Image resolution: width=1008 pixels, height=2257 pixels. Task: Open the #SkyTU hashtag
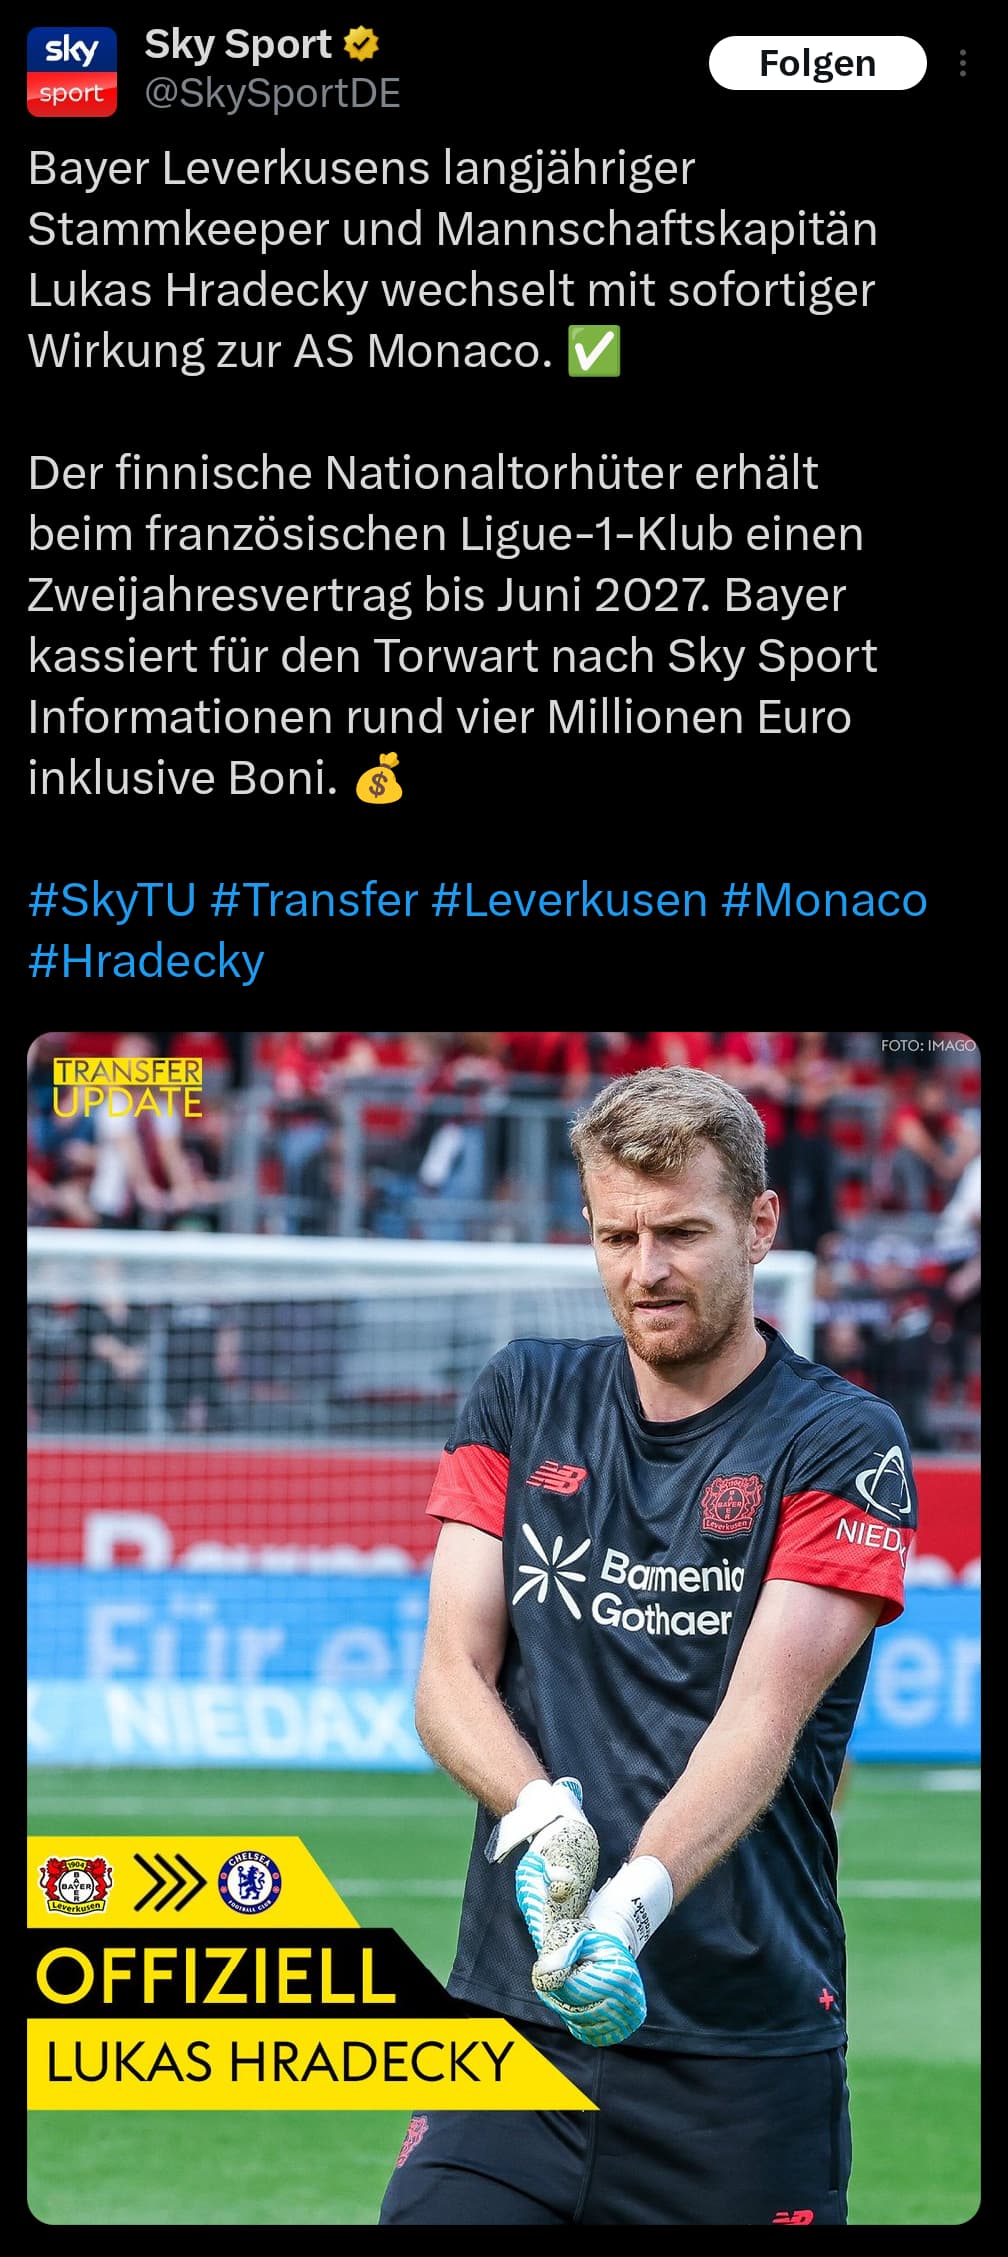pyautogui.click(x=112, y=899)
